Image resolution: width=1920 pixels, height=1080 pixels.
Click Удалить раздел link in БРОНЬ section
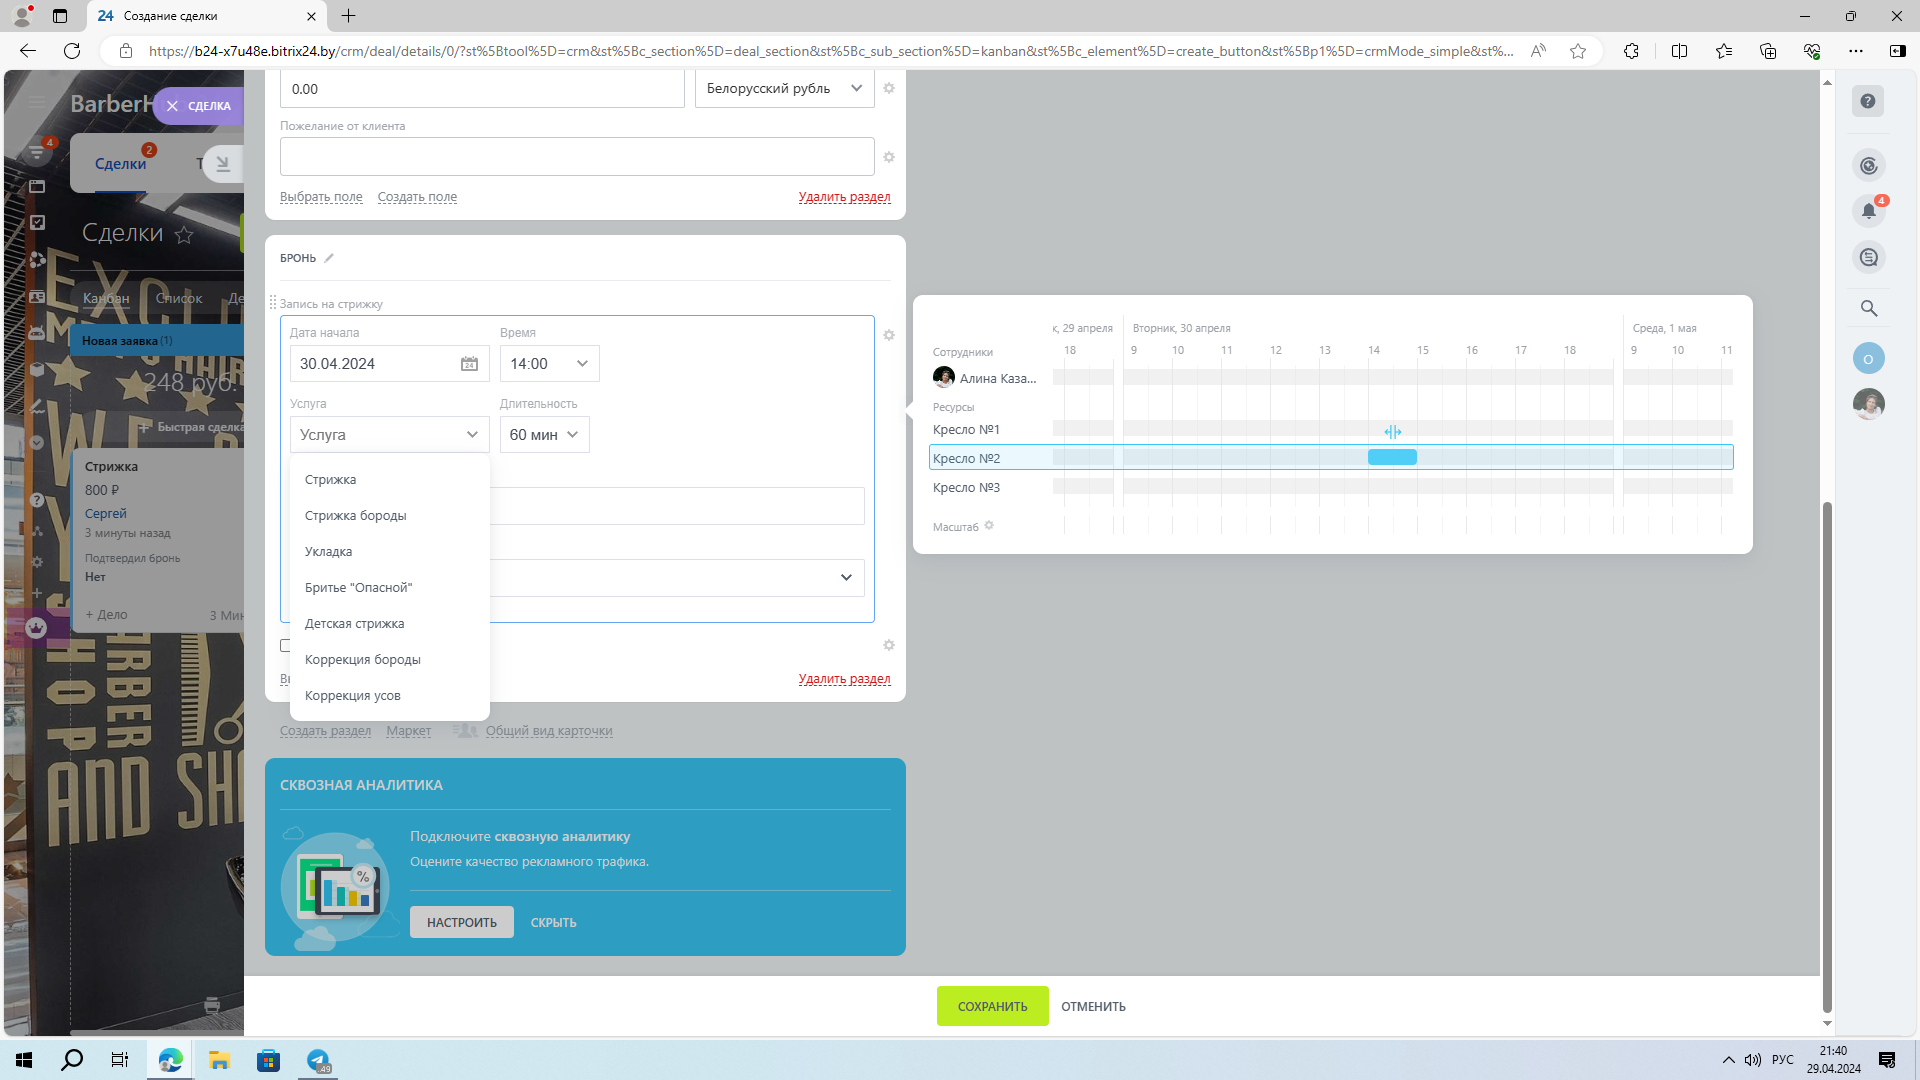click(844, 679)
